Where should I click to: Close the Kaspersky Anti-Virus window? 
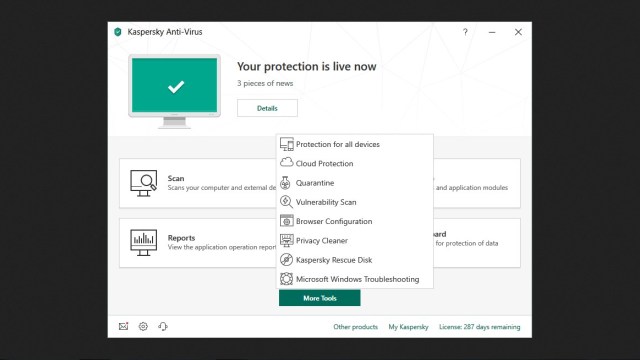(x=518, y=32)
